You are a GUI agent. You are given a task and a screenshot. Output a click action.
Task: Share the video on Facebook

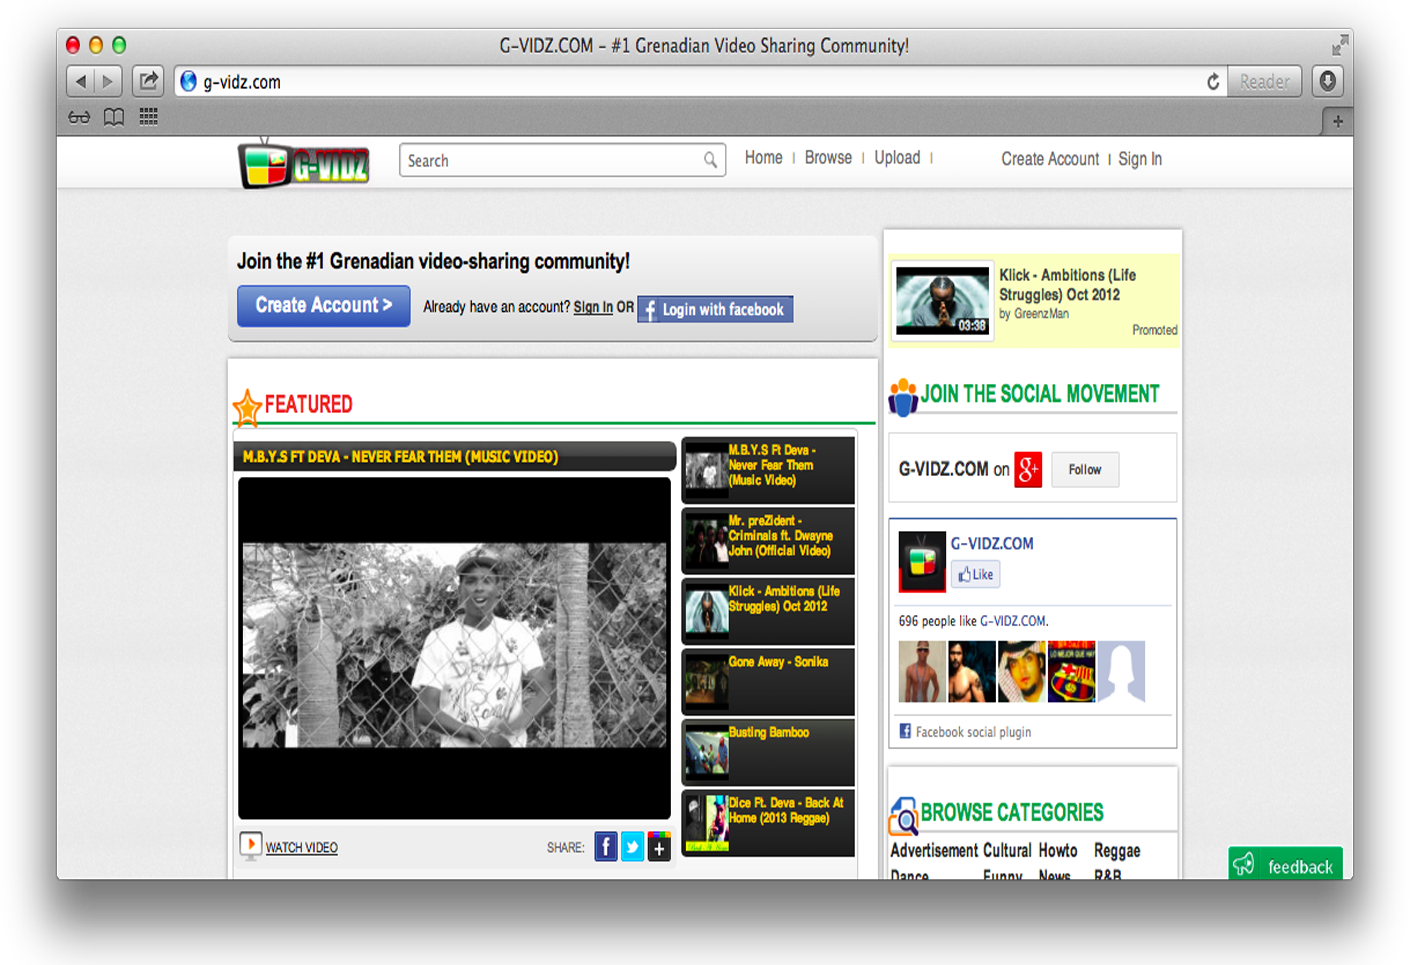click(606, 846)
